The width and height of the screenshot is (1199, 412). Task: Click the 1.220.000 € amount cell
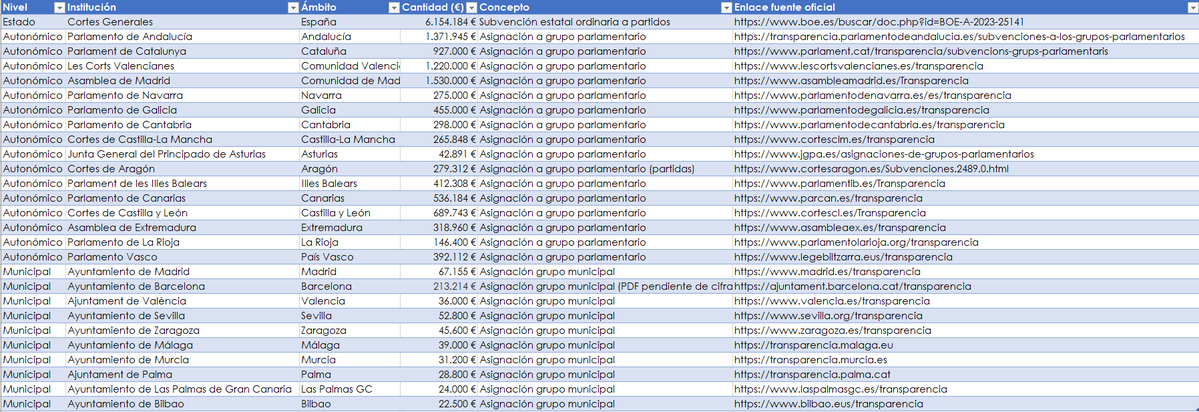point(440,66)
